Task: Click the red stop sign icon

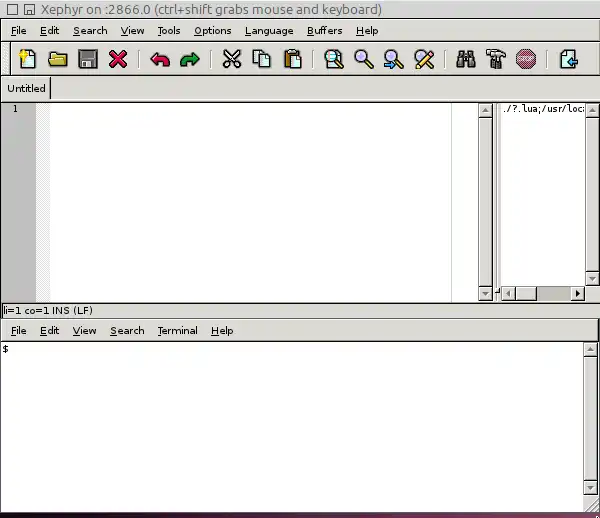Action: coord(526,59)
